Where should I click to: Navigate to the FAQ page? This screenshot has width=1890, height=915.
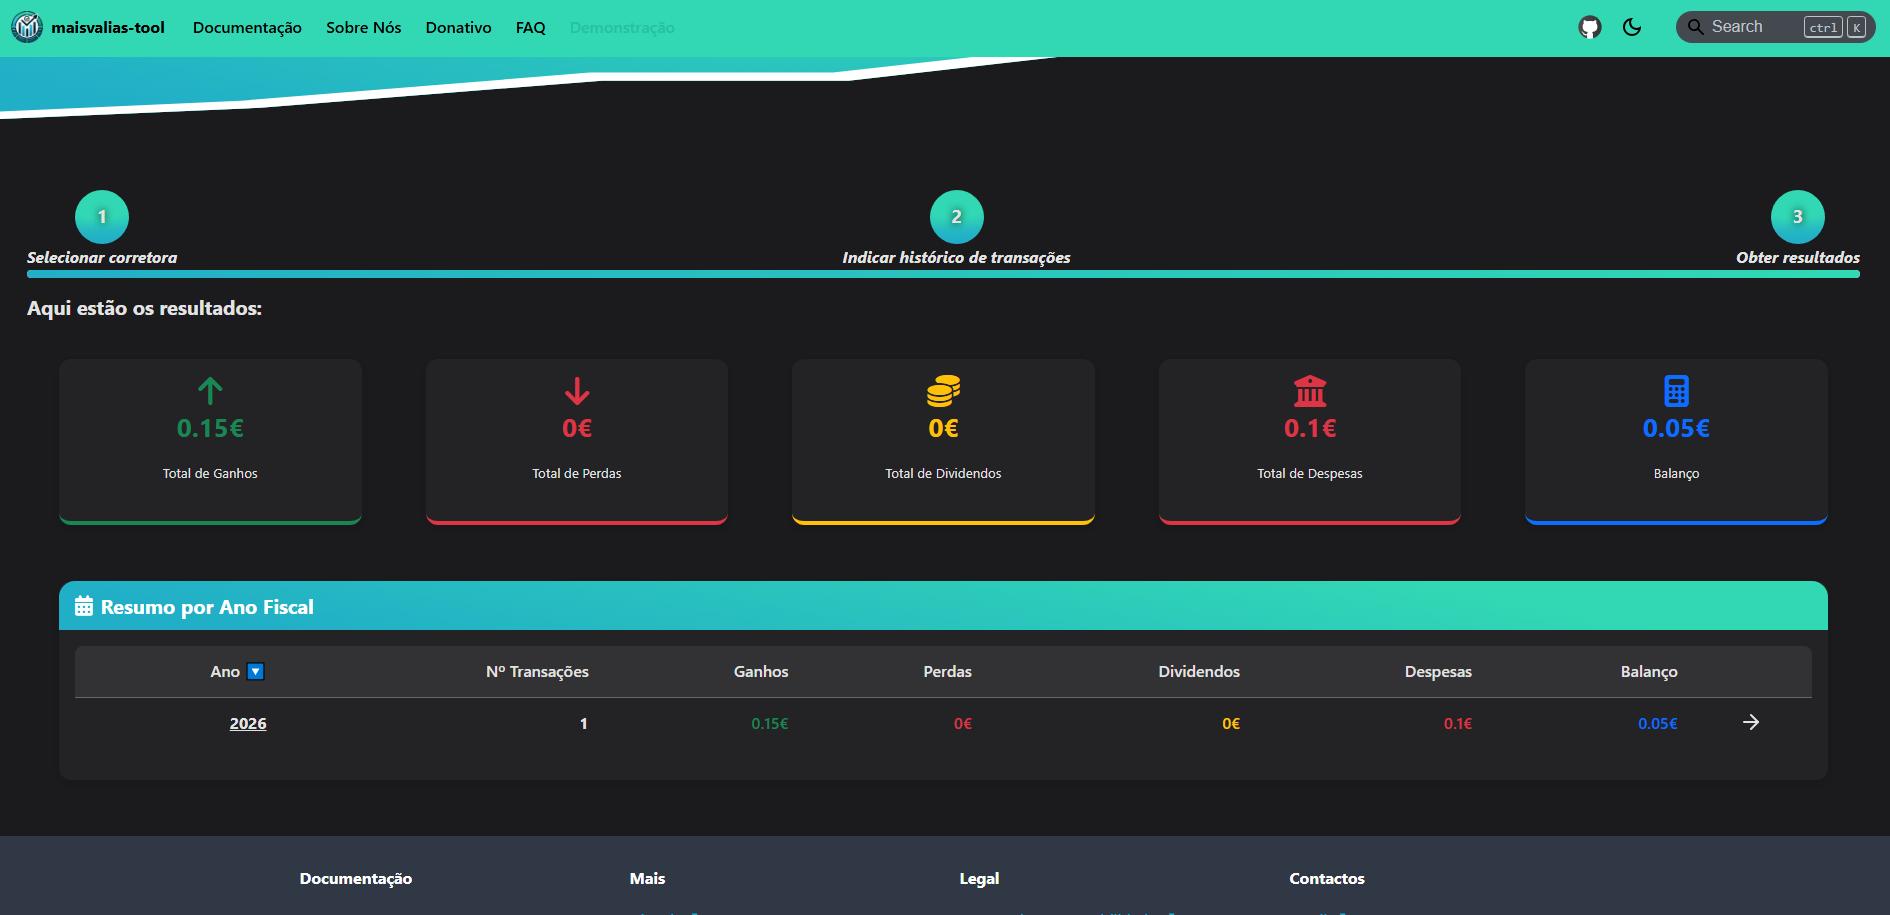530,28
